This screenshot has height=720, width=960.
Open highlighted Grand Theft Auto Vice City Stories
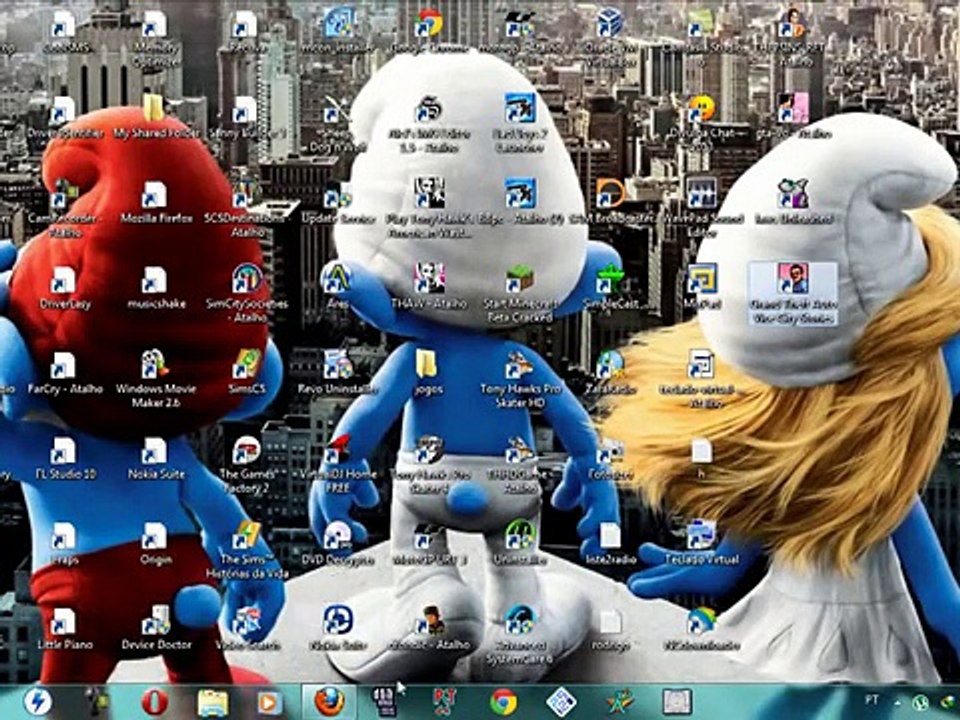coord(793,294)
